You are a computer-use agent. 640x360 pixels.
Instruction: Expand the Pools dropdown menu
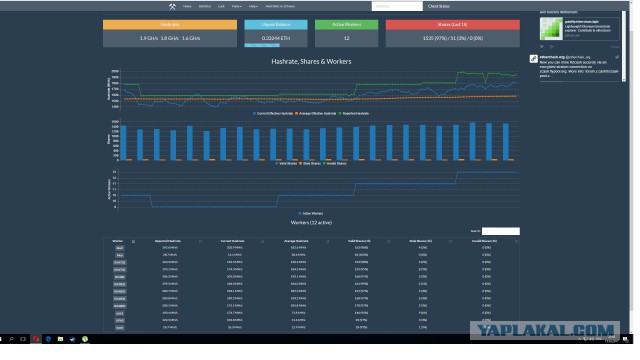point(236,6)
